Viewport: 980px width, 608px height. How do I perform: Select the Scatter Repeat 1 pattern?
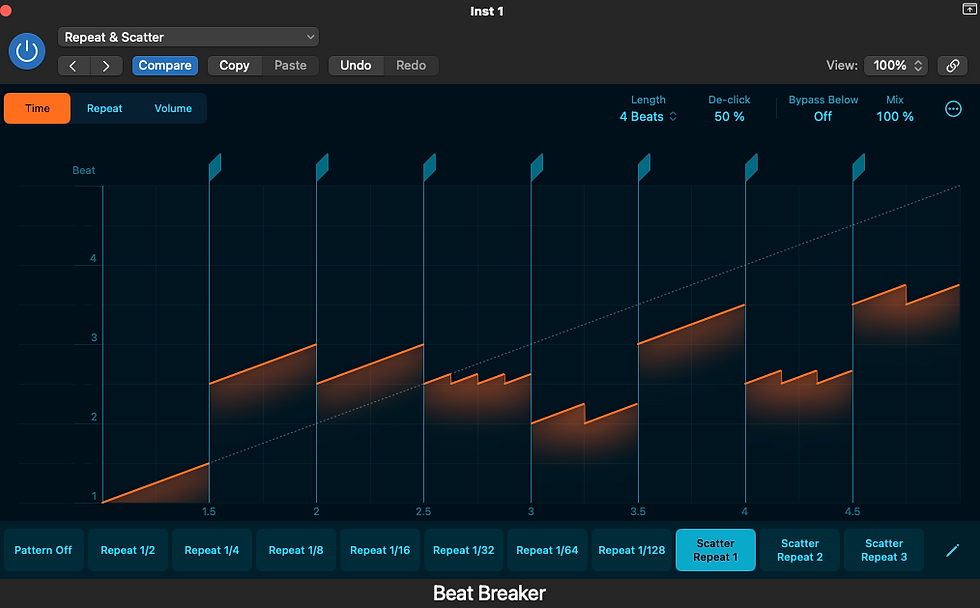[x=716, y=550]
